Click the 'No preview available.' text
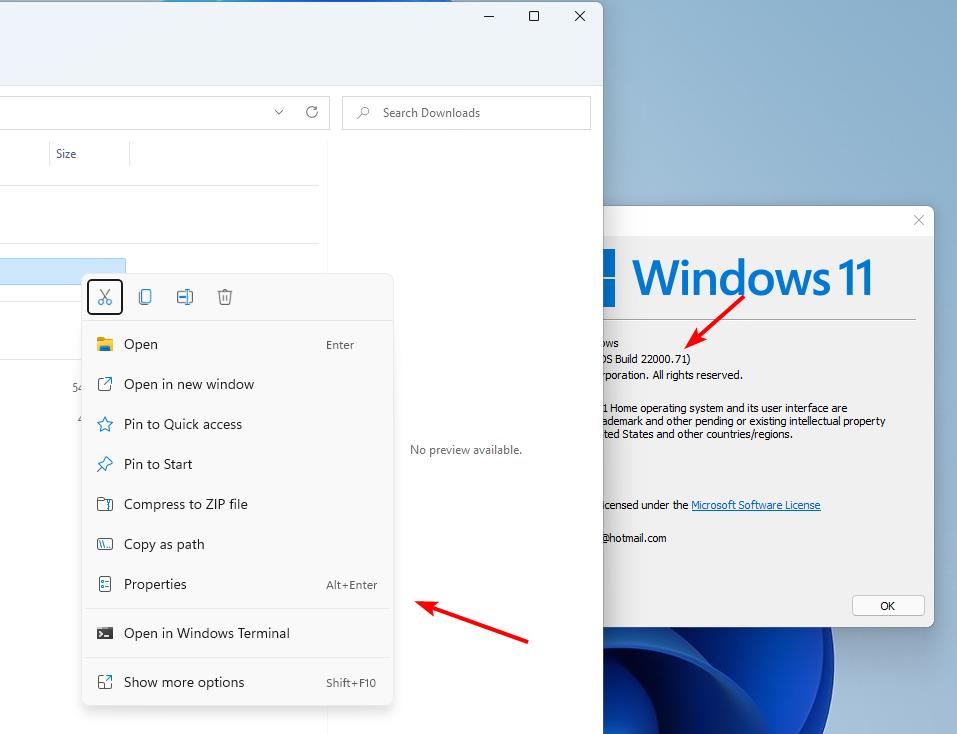957x734 pixels. (466, 450)
